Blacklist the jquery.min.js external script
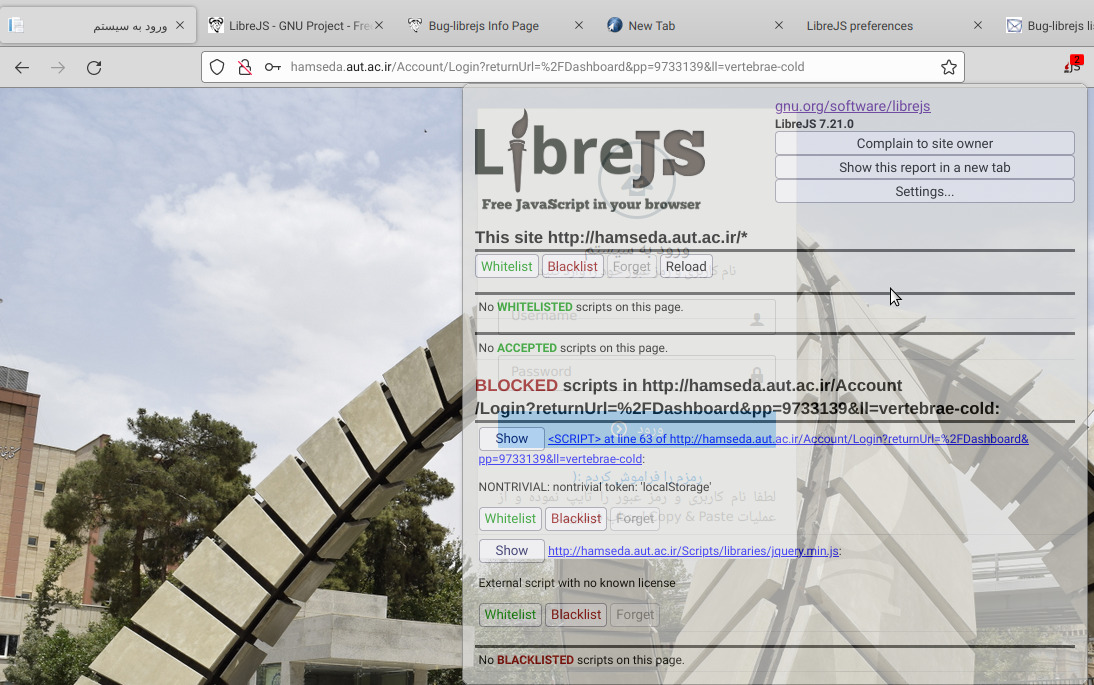 point(576,615)
